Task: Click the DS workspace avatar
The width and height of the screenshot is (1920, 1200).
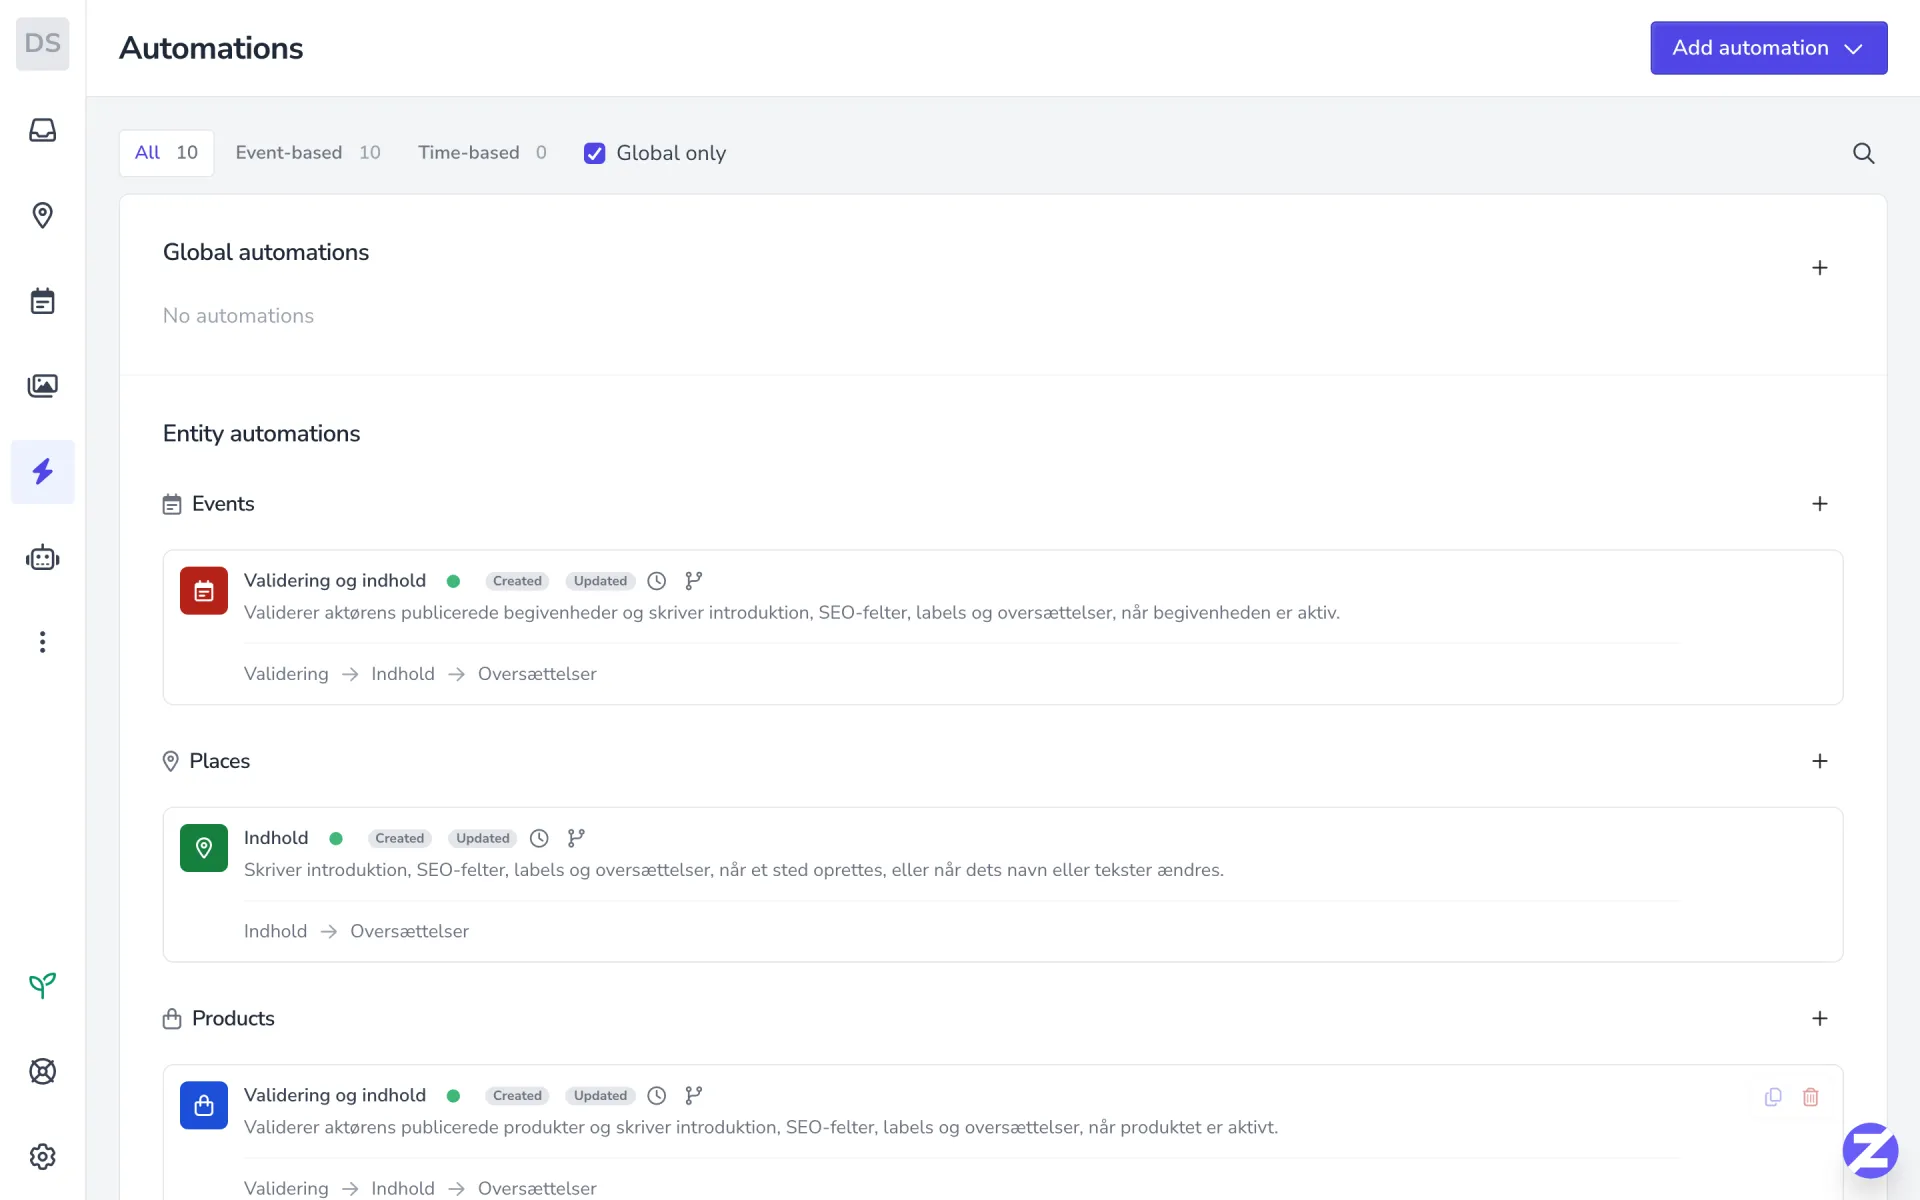Action: pos(42,43)
